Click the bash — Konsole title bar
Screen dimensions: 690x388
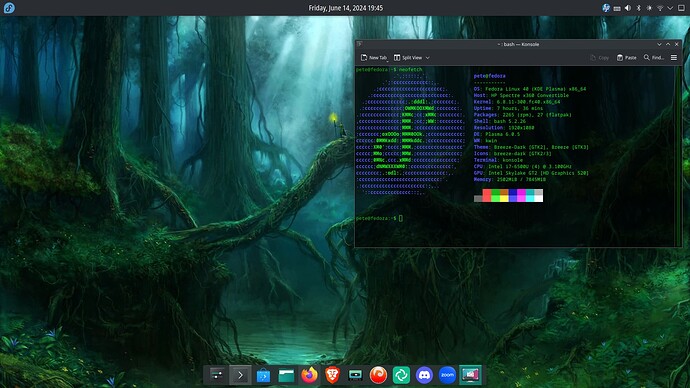[518, 44]
